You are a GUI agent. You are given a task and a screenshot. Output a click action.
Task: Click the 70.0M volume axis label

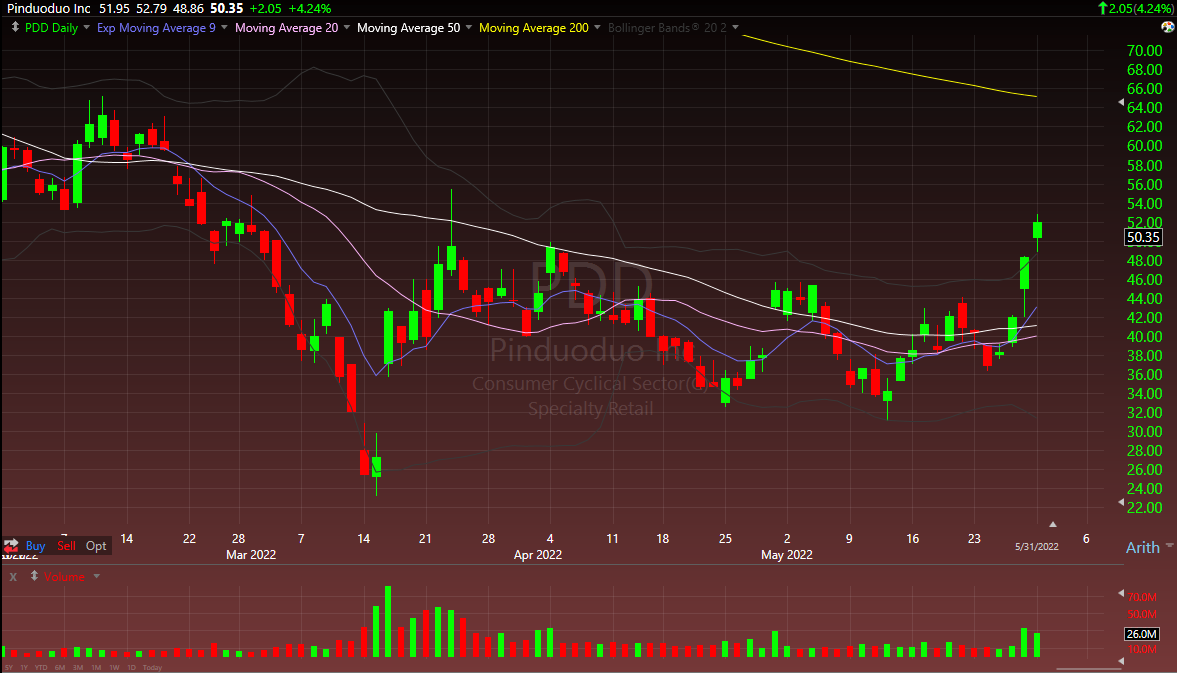(1142, 597)
